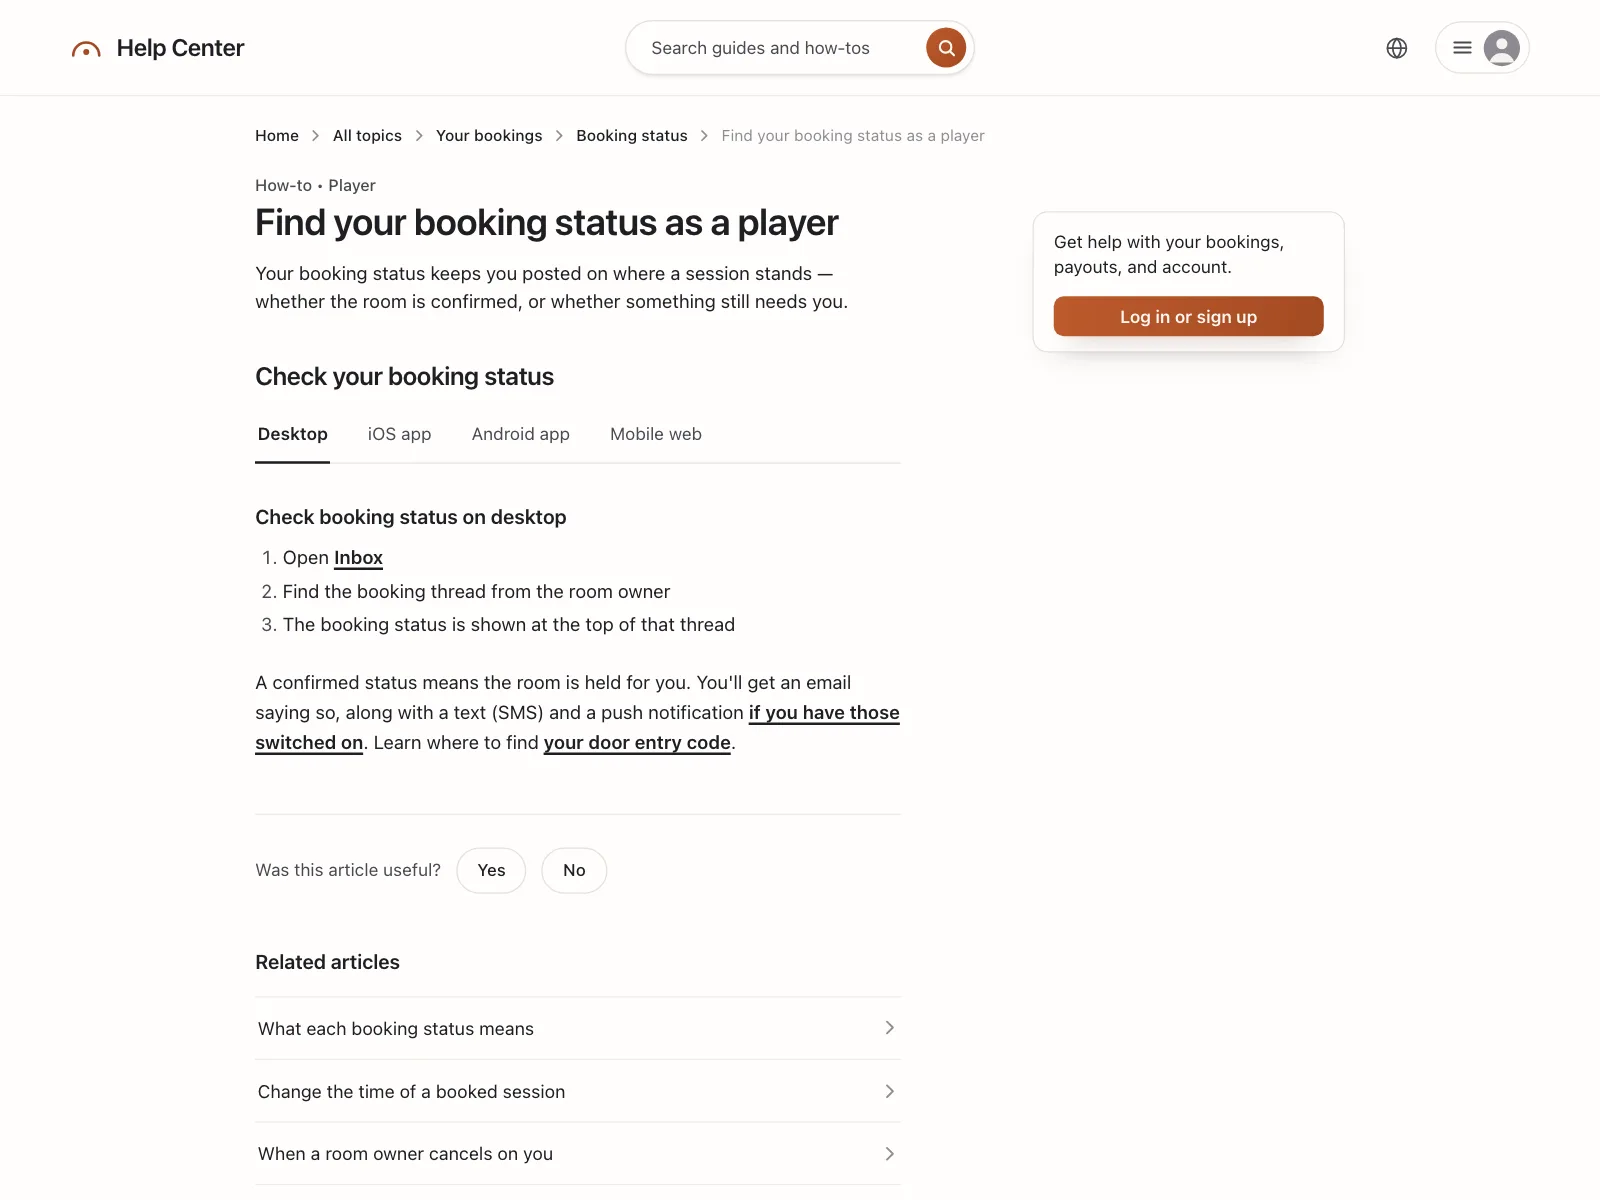Screen dimensions: 1600x1200
Task: Open 'Change the time of a booked session' article
Action: (578, 1091)
